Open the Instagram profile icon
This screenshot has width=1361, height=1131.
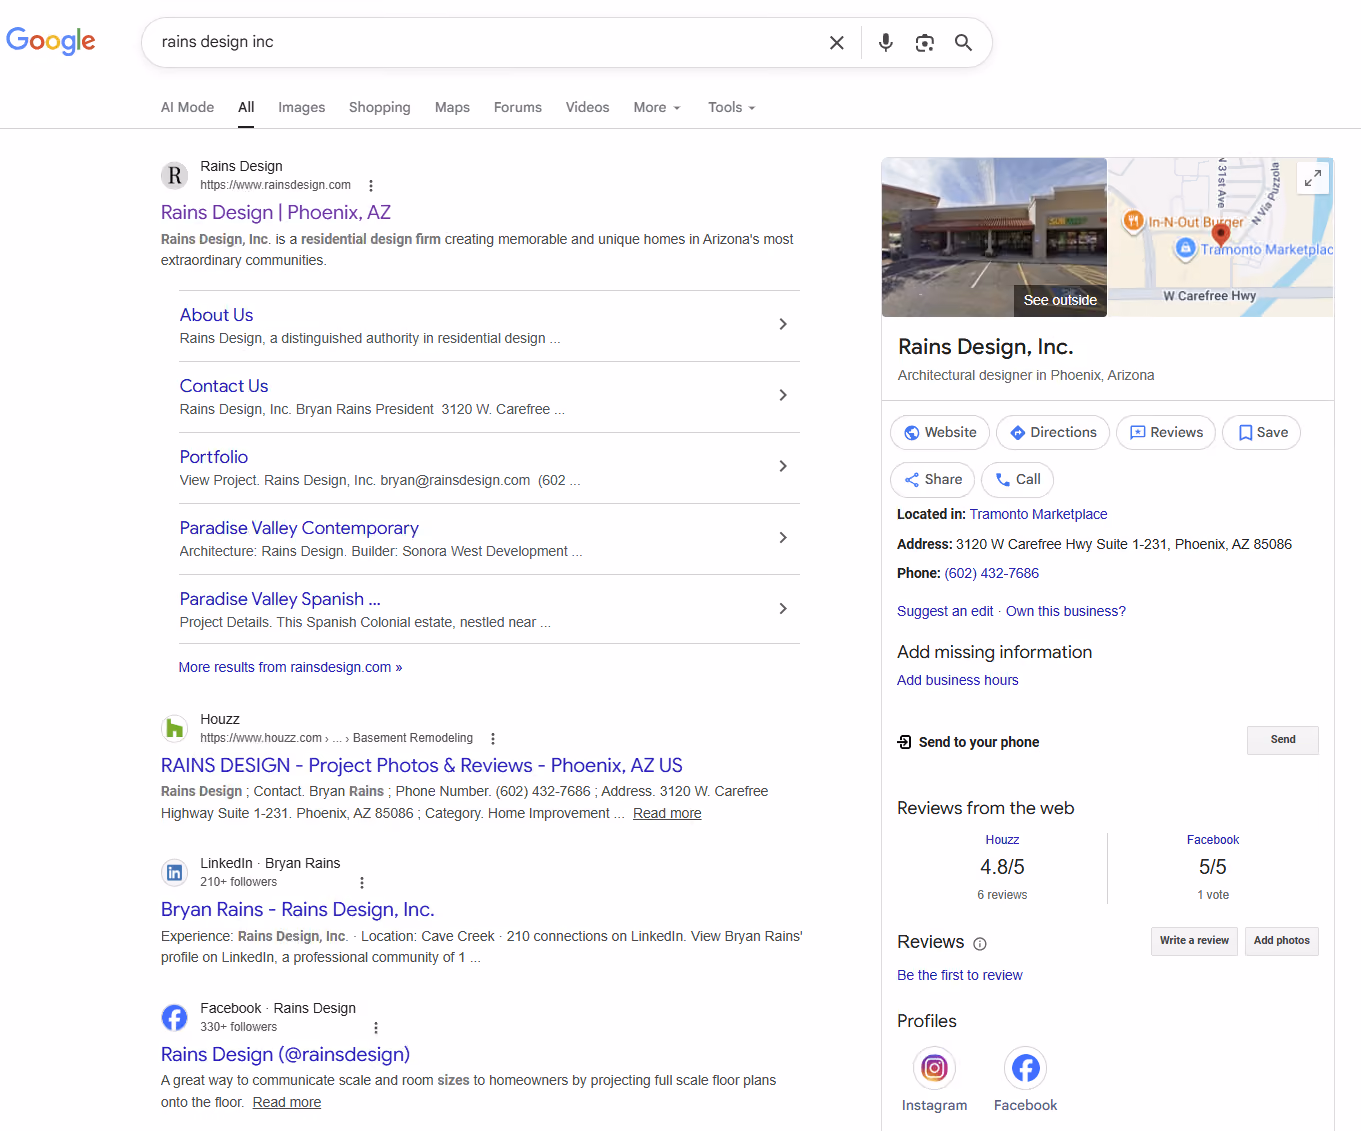(934, 1068)
